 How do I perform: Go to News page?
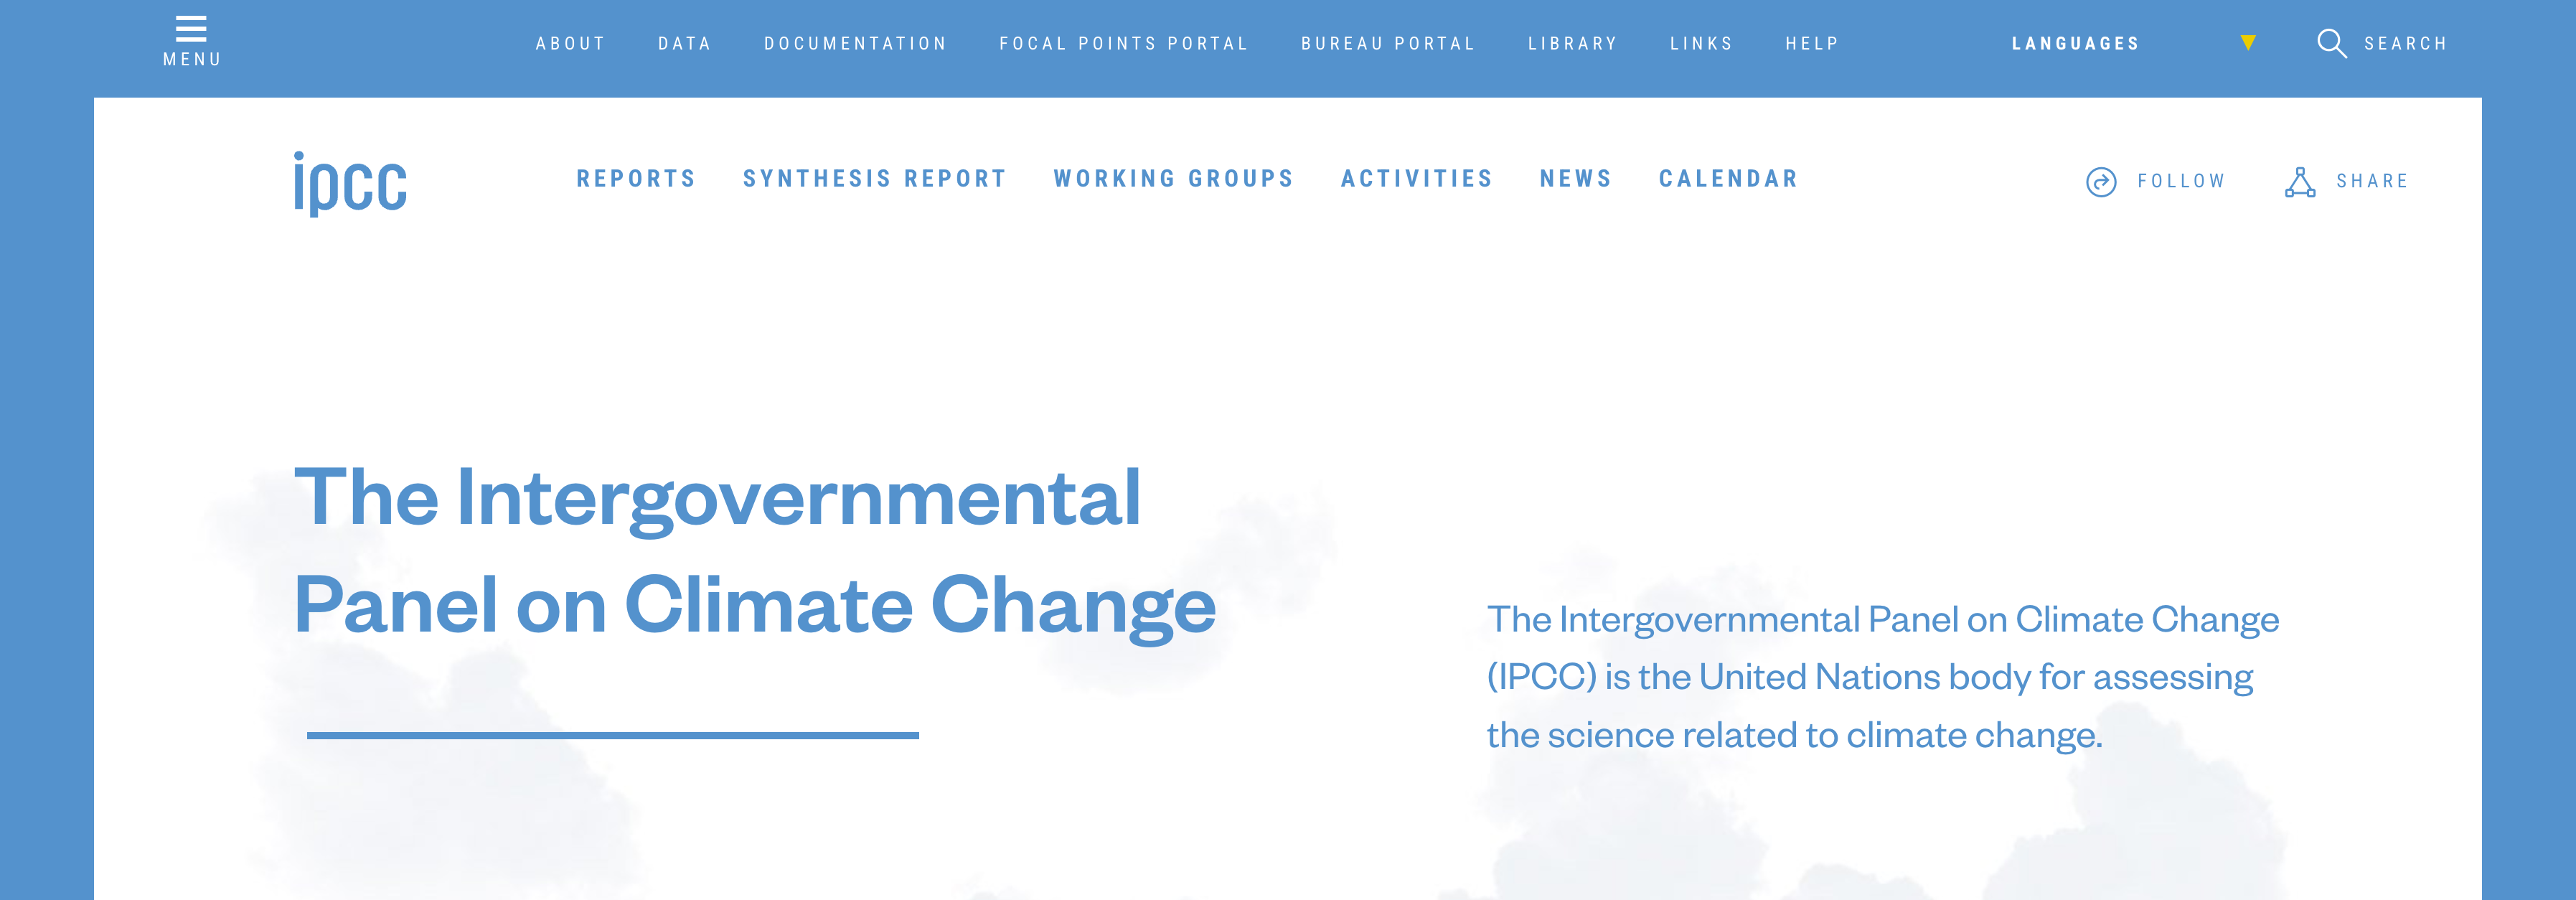(1576, 179)
